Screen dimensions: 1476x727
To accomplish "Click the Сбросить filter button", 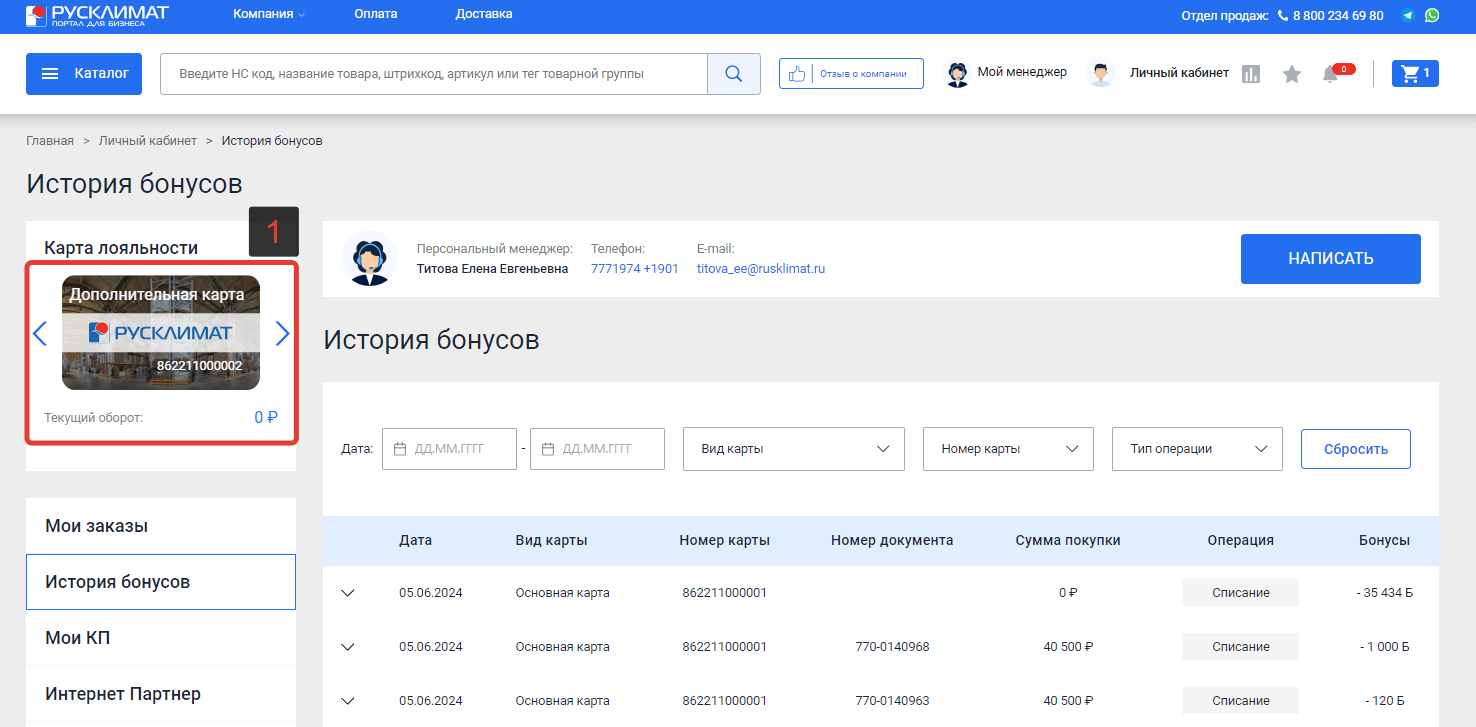I will 1356,449.
